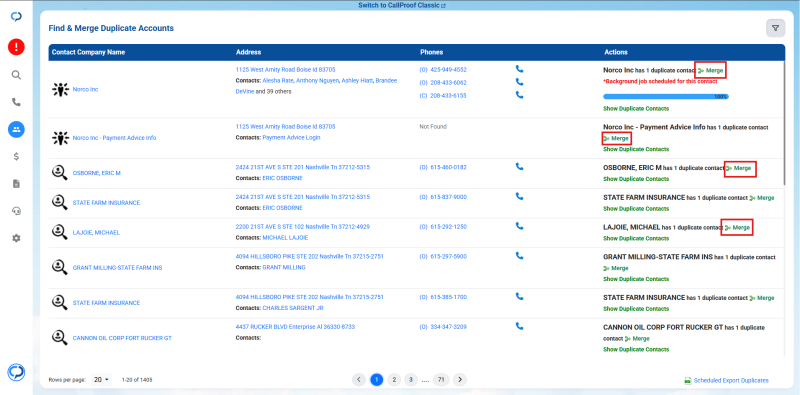Jump to page 71

coord(441,380)
